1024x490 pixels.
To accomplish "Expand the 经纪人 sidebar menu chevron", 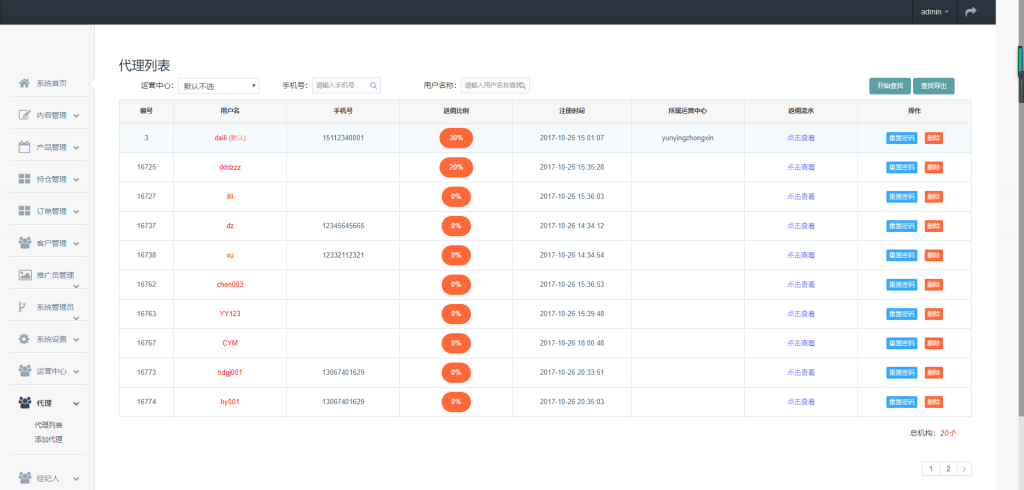I will (76, 479).
